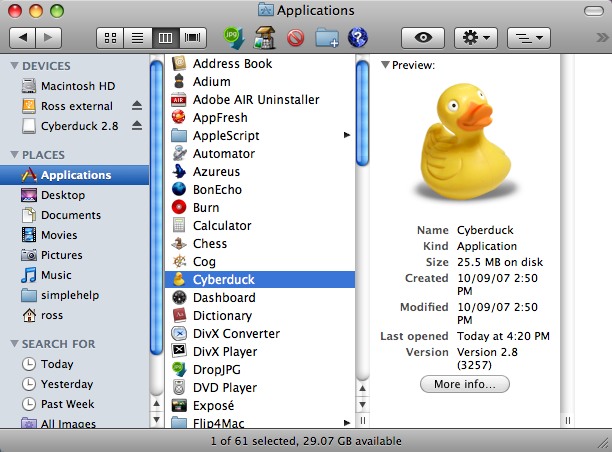Screen dimensions: 612x452
Task: Open Music in the sidebar
Action: [74, 275]
